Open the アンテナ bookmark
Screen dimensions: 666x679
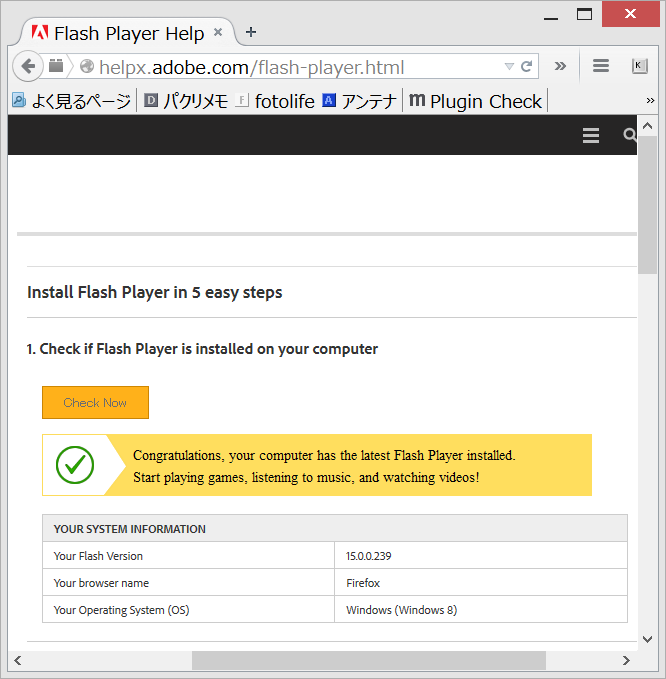[x=359, y=101]
